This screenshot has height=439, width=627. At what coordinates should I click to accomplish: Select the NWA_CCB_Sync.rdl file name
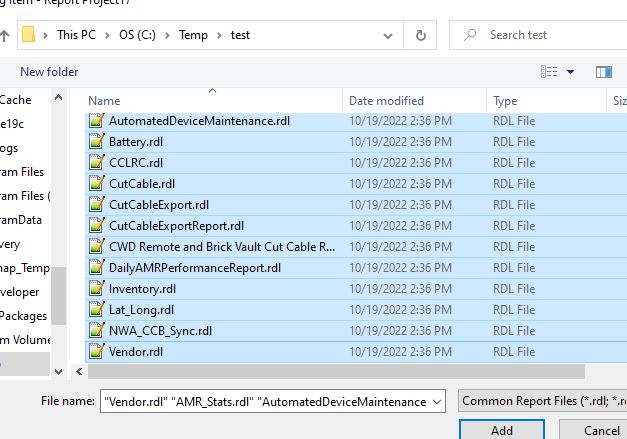[x=160, y=331]
